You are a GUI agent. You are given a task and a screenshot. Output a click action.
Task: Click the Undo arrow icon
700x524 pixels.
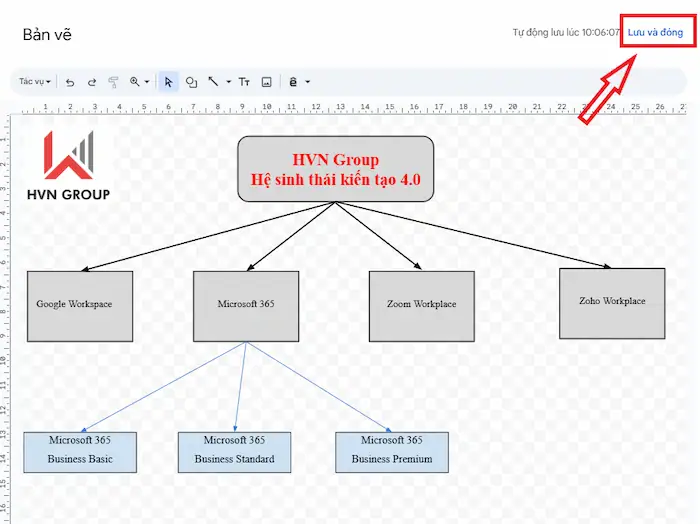pyautogui.click(x=70, y=82)
